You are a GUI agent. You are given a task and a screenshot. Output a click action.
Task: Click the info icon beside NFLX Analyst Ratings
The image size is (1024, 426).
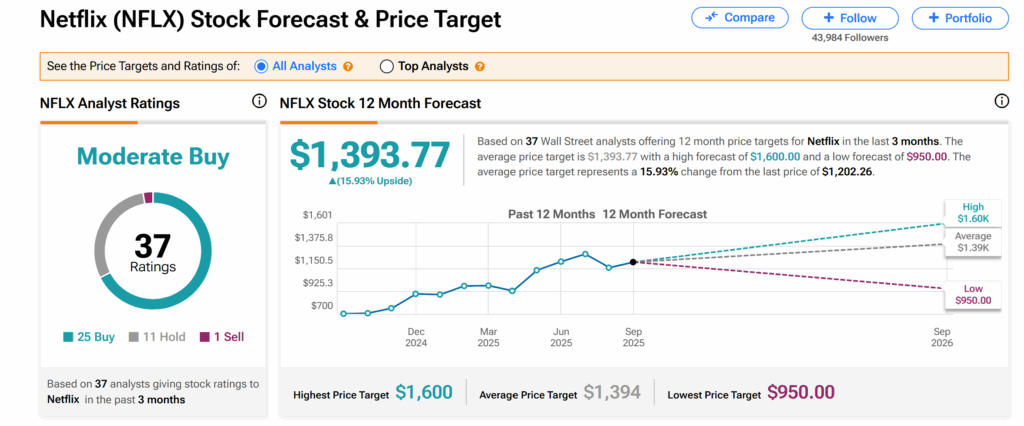tap(259, 102)
